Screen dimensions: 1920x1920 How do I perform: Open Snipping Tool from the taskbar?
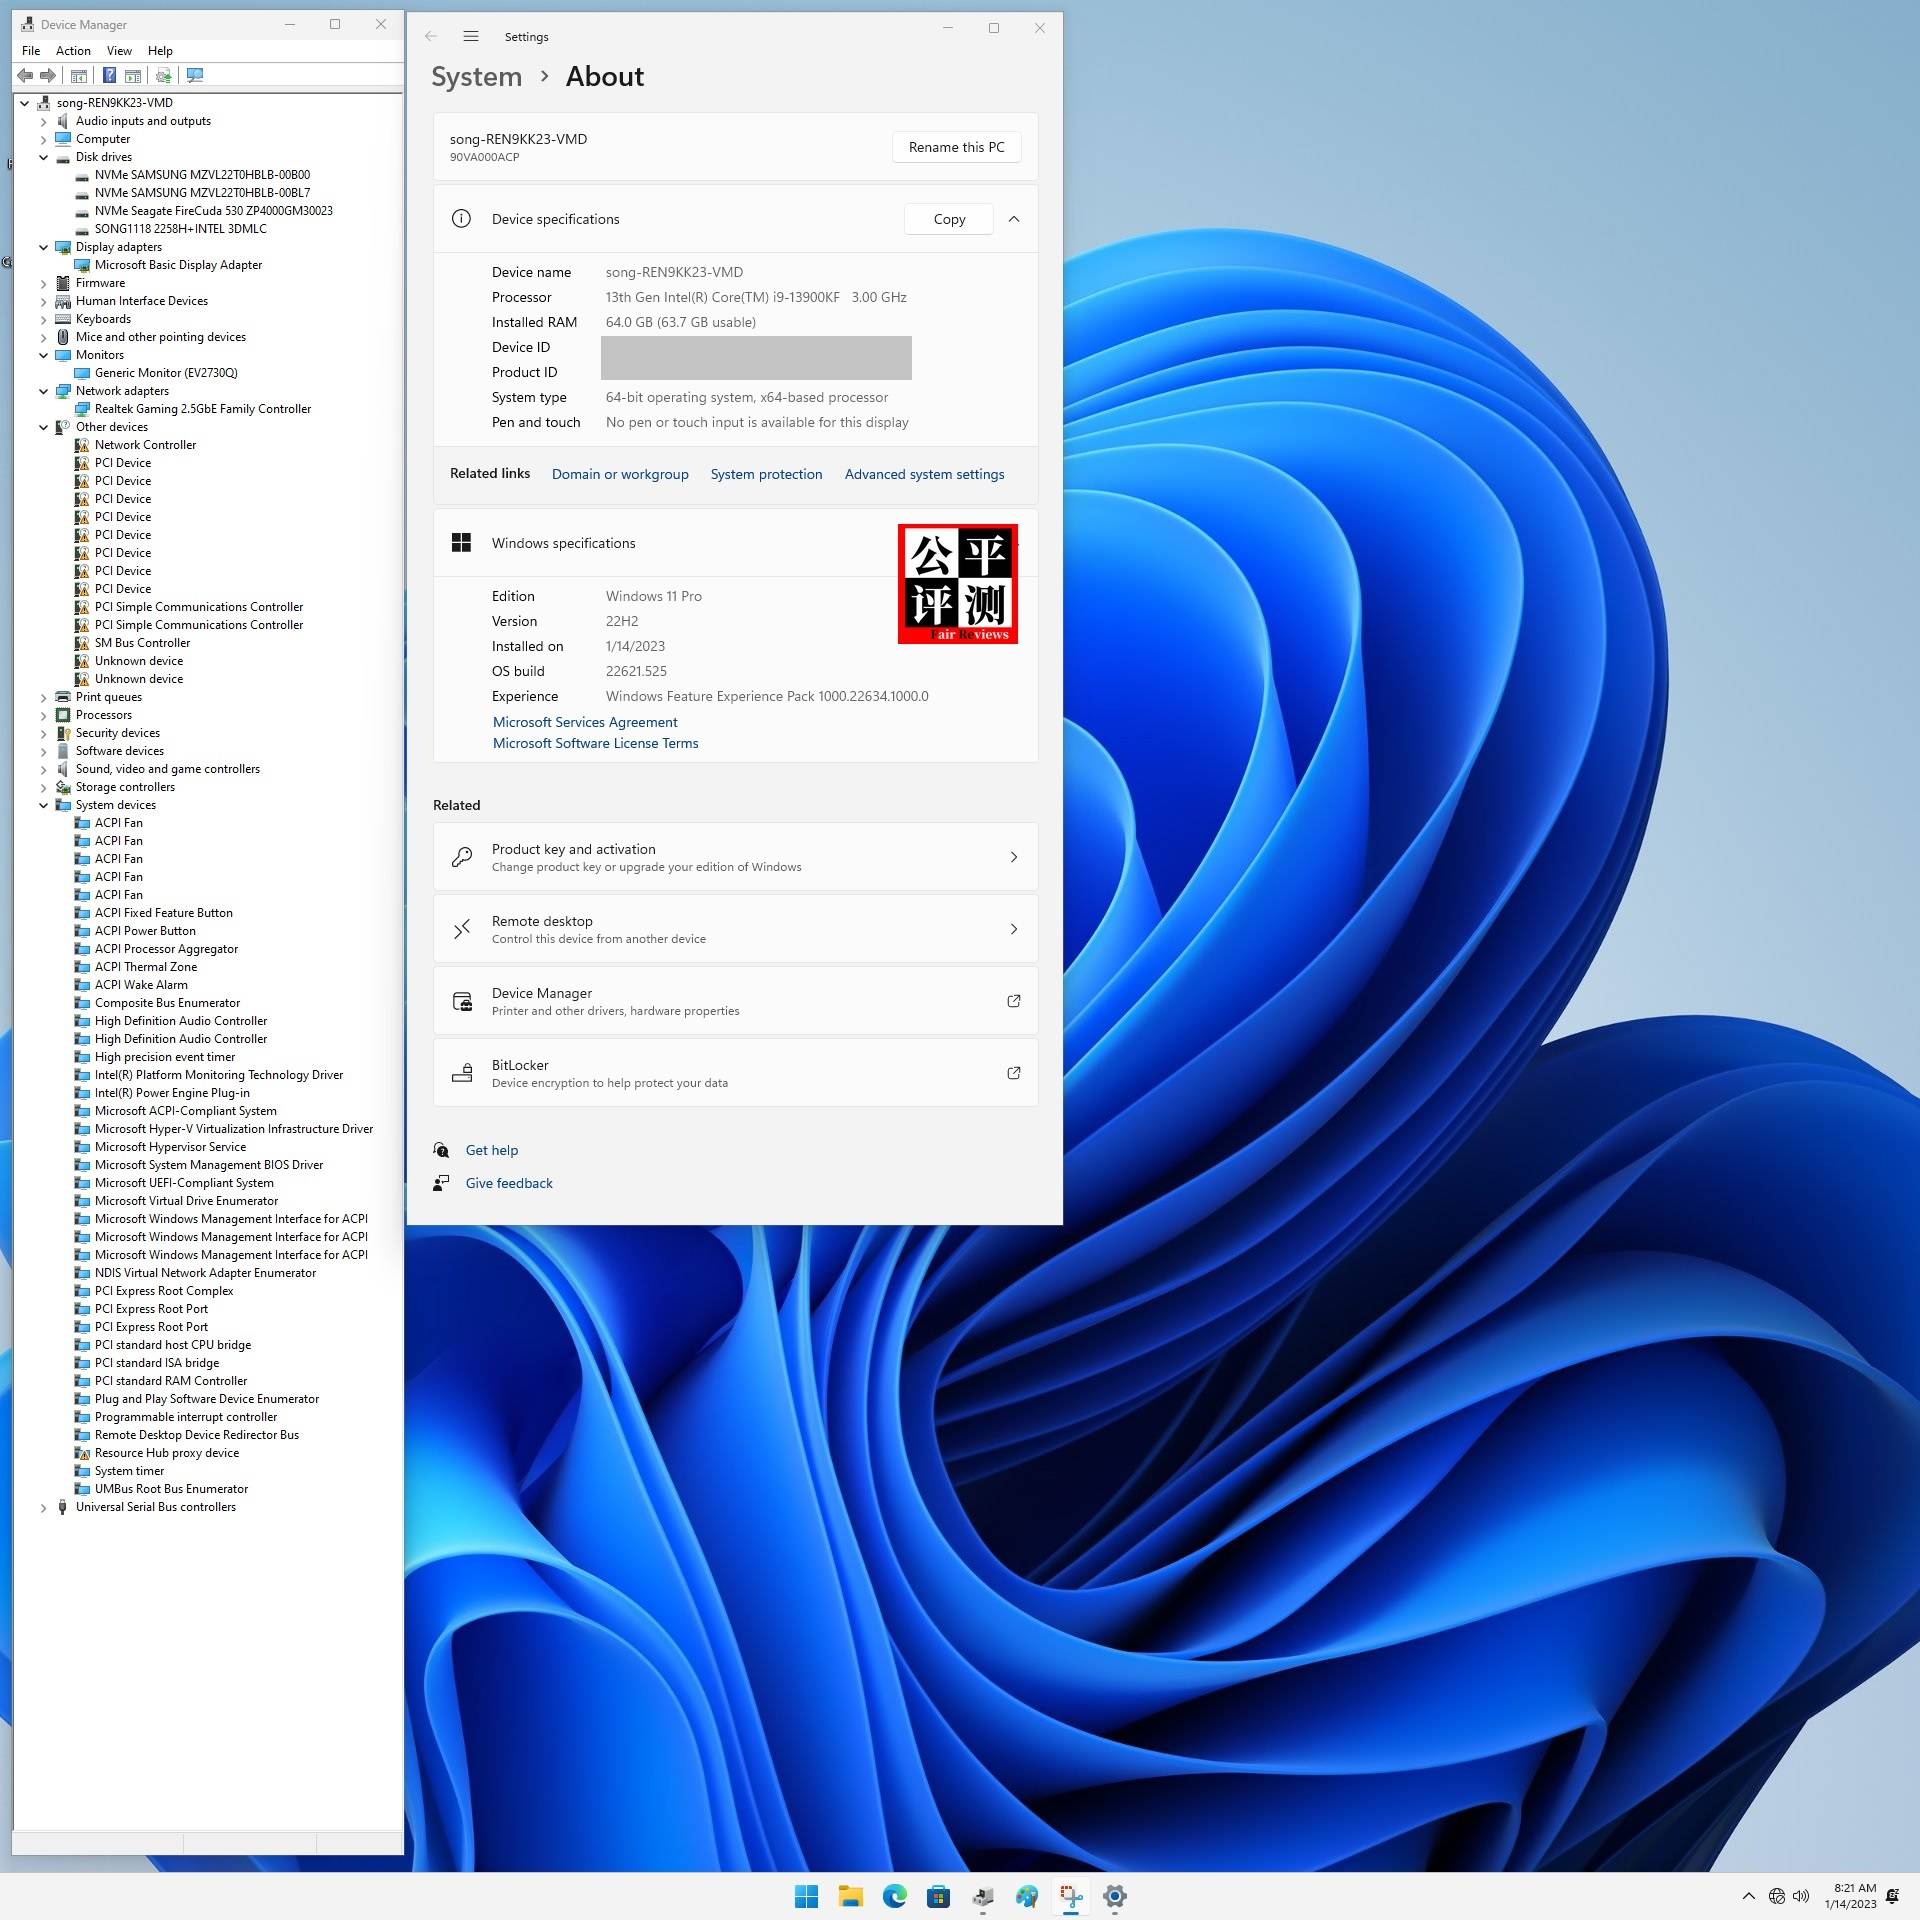(x=1070, y=1895)
